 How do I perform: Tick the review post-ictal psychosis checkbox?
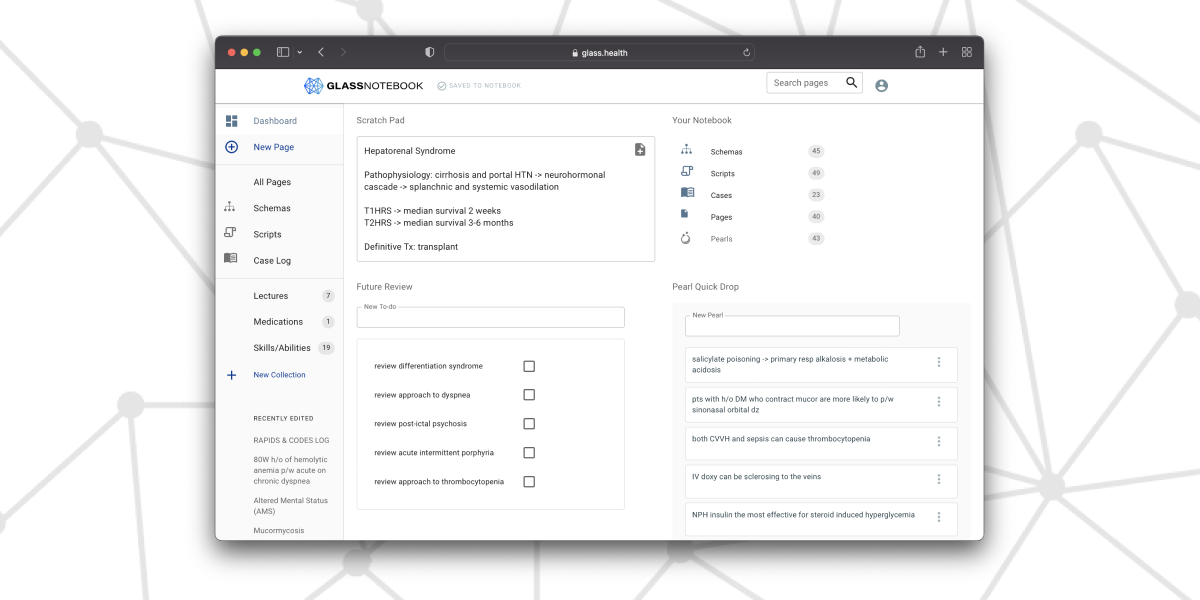(x=529, y=424)
